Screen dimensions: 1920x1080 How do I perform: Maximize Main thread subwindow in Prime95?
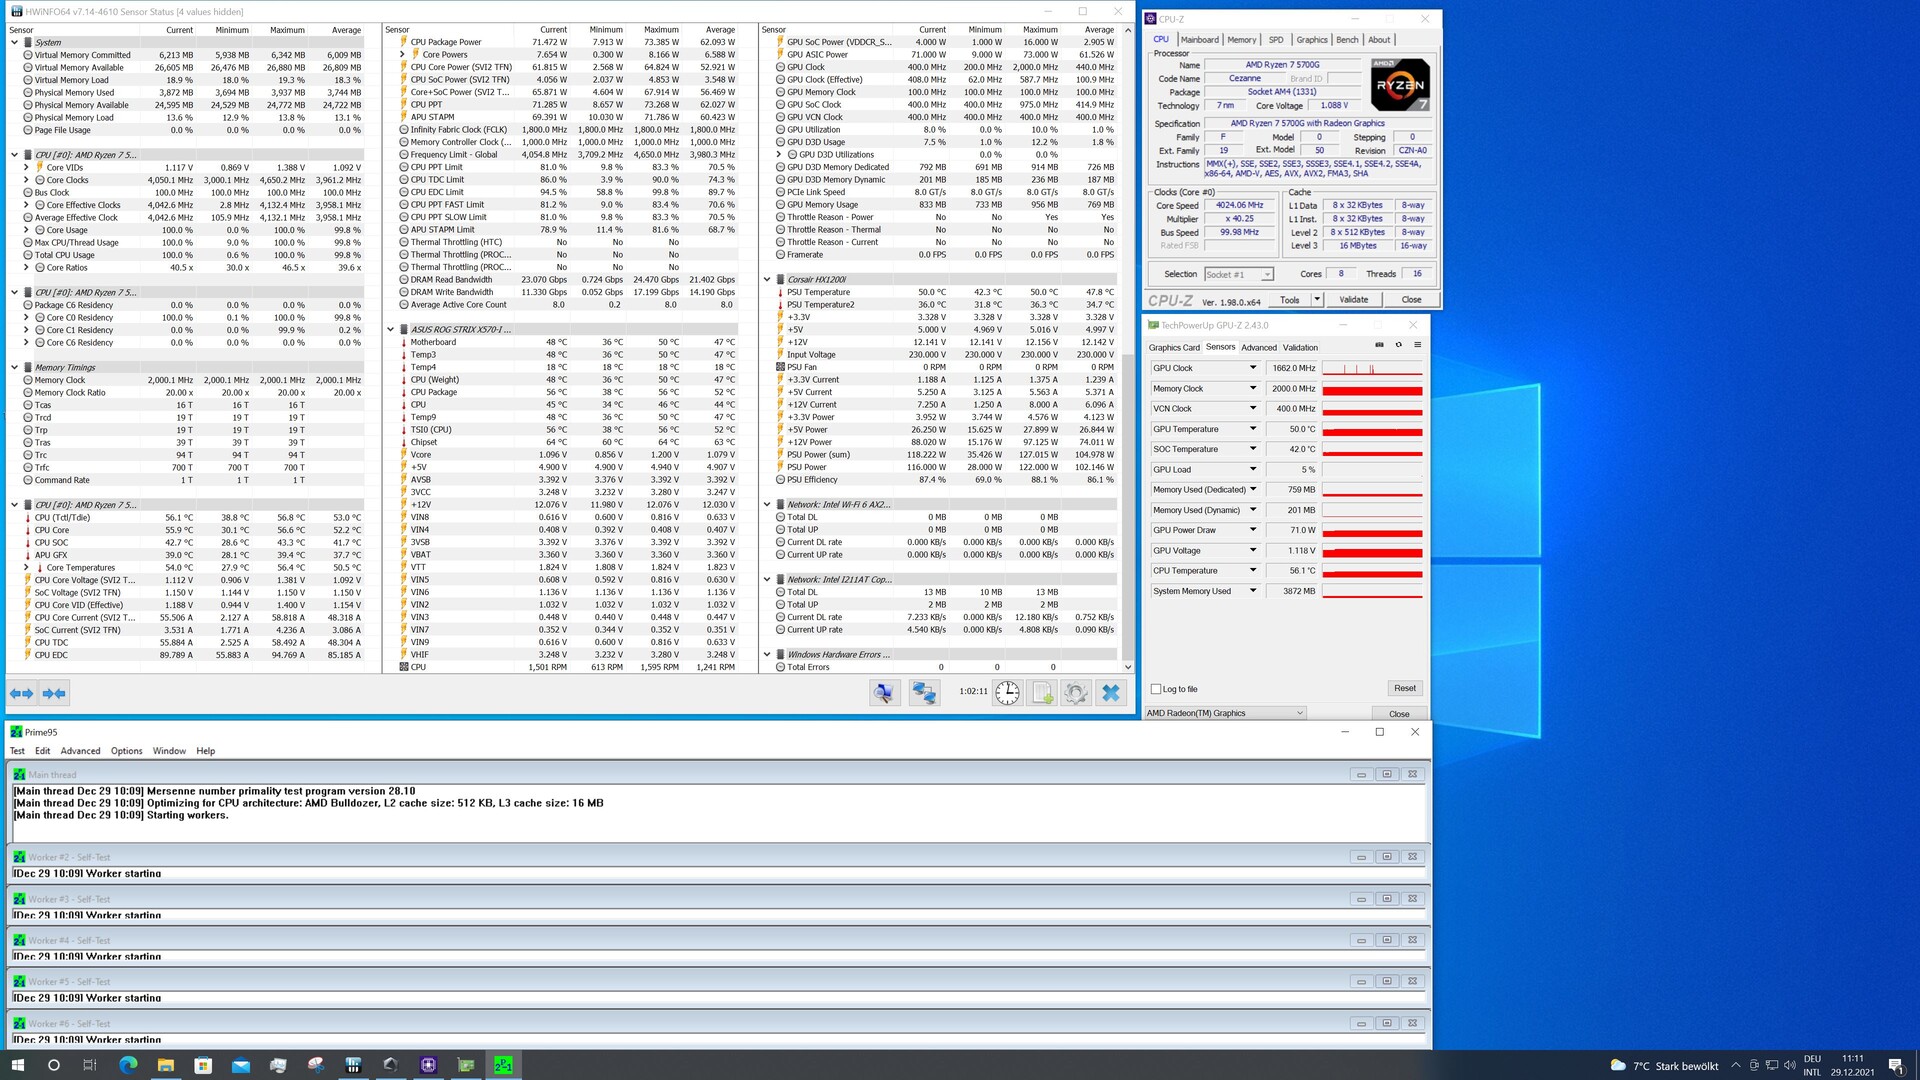(x=1386, y=774)
